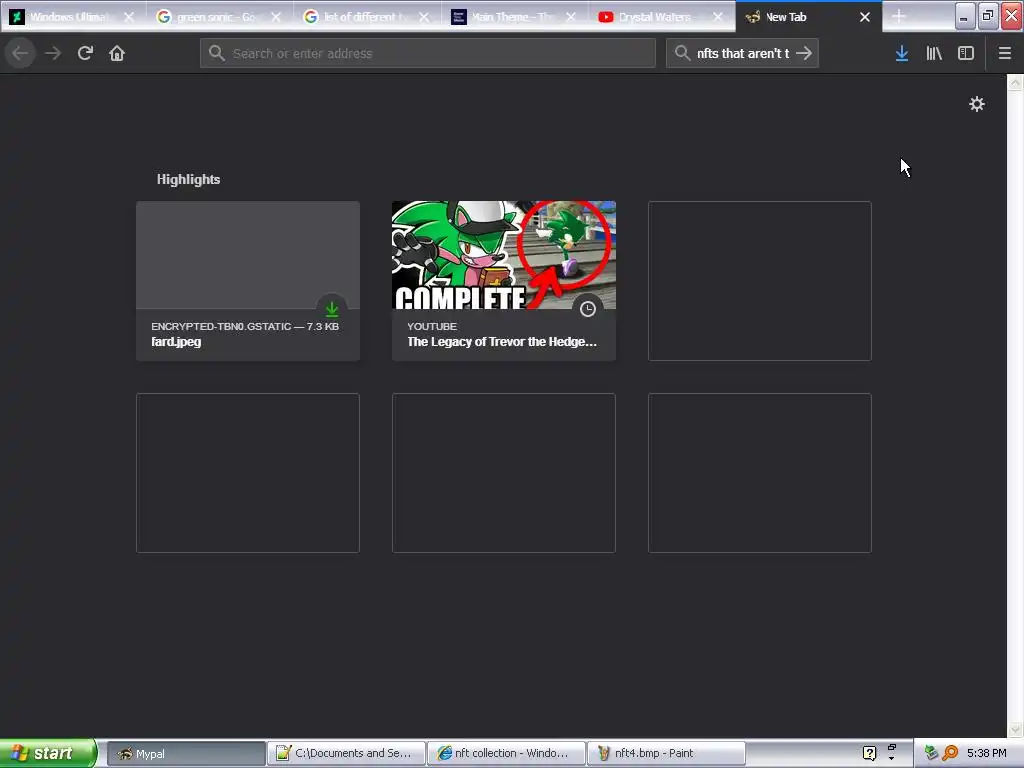
Task: Open the hamburger application menu
Action: coord(1005,53)
